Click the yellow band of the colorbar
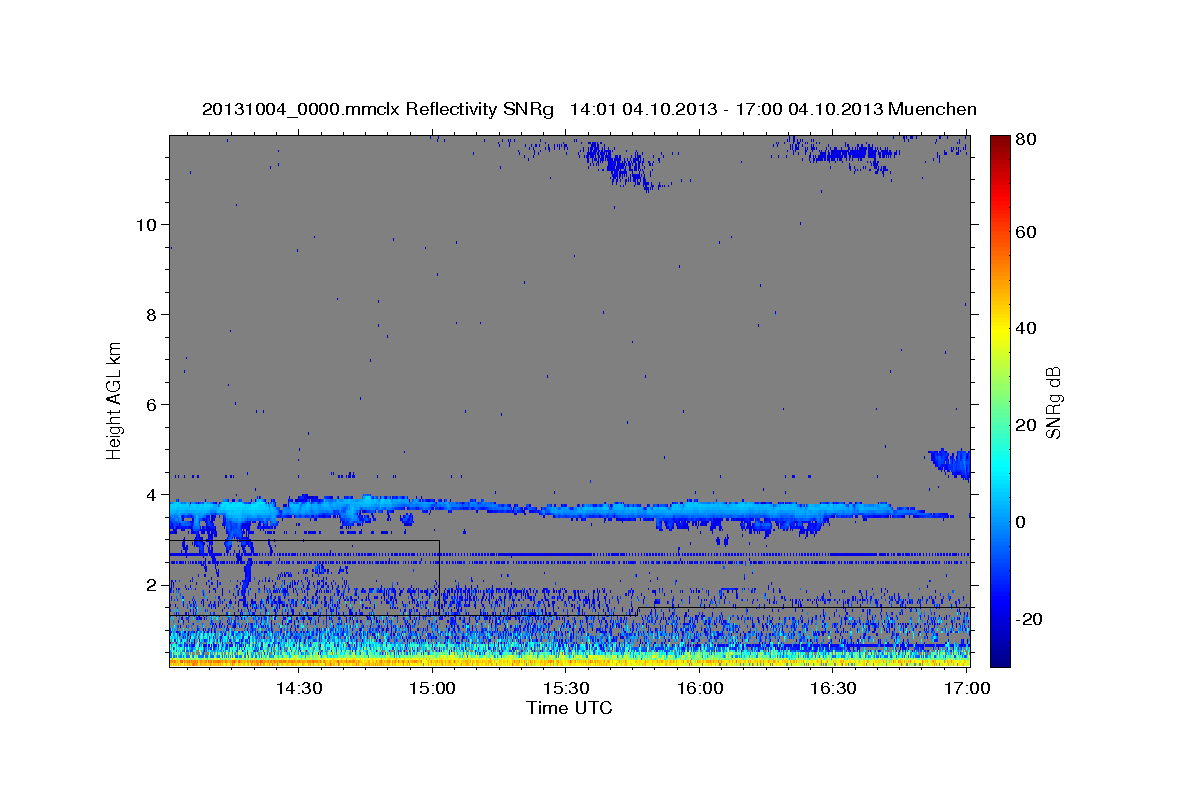 click(x=1000, y=328)
